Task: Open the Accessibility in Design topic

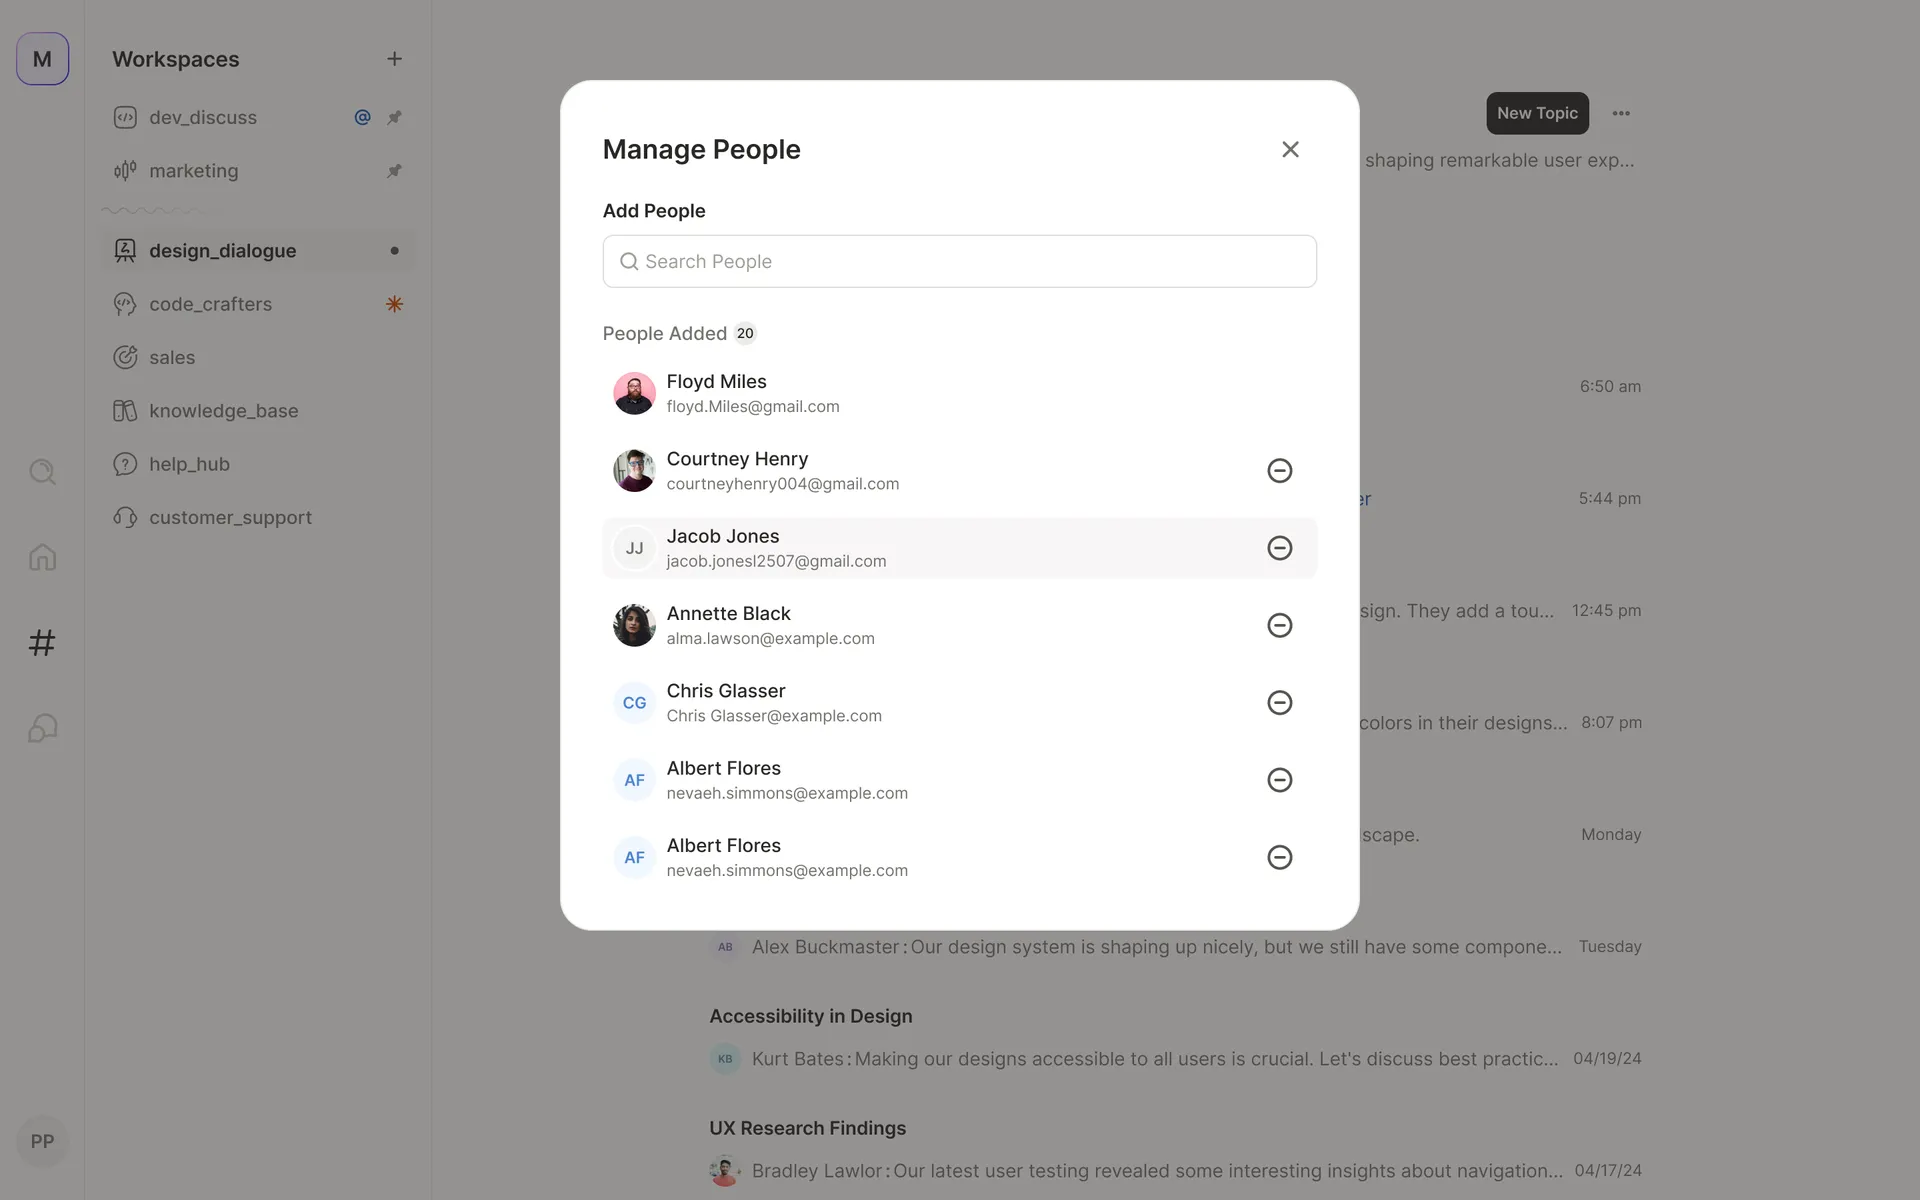Action: tap(811, 1016)
